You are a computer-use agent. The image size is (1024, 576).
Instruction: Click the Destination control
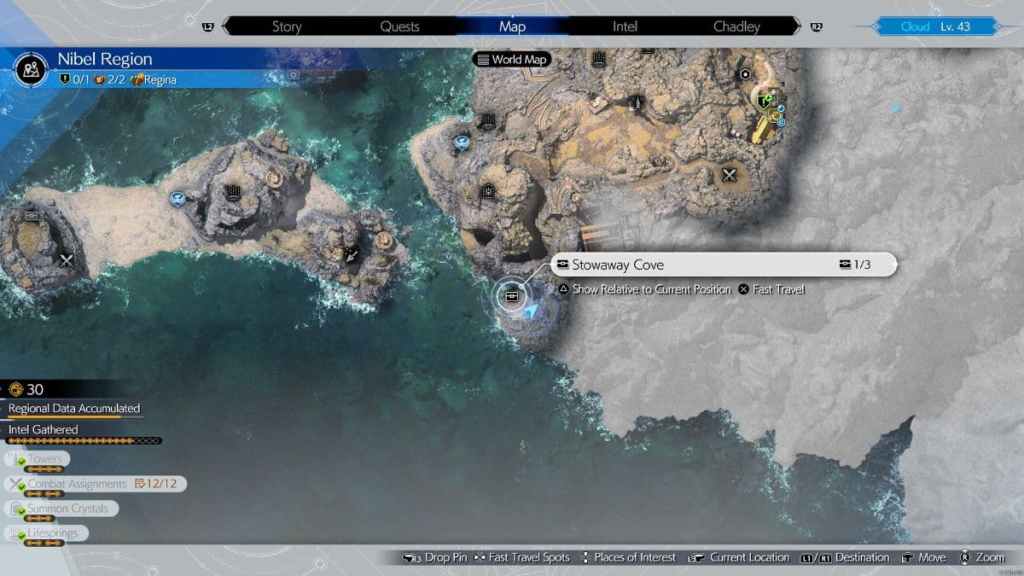pyautogui.click(x=844, y=558)
